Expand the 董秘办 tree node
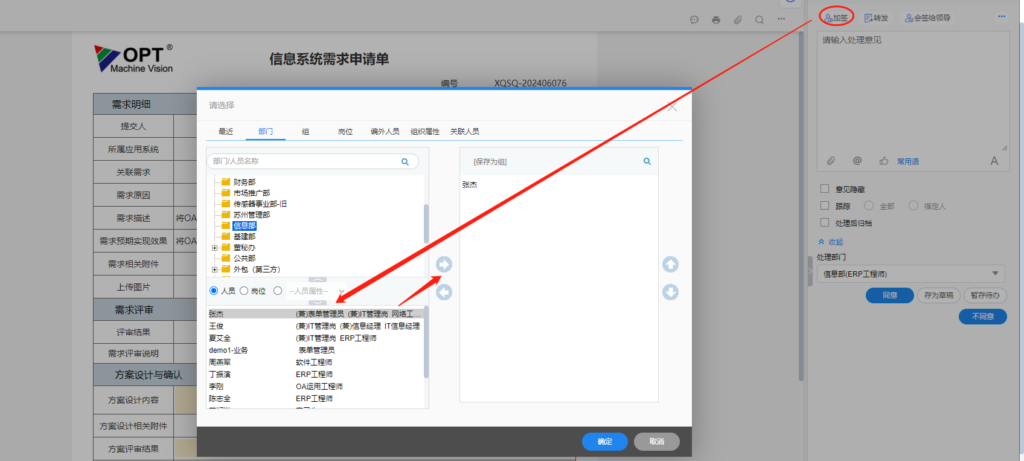The image size is (1024, 461). (214, 248)
